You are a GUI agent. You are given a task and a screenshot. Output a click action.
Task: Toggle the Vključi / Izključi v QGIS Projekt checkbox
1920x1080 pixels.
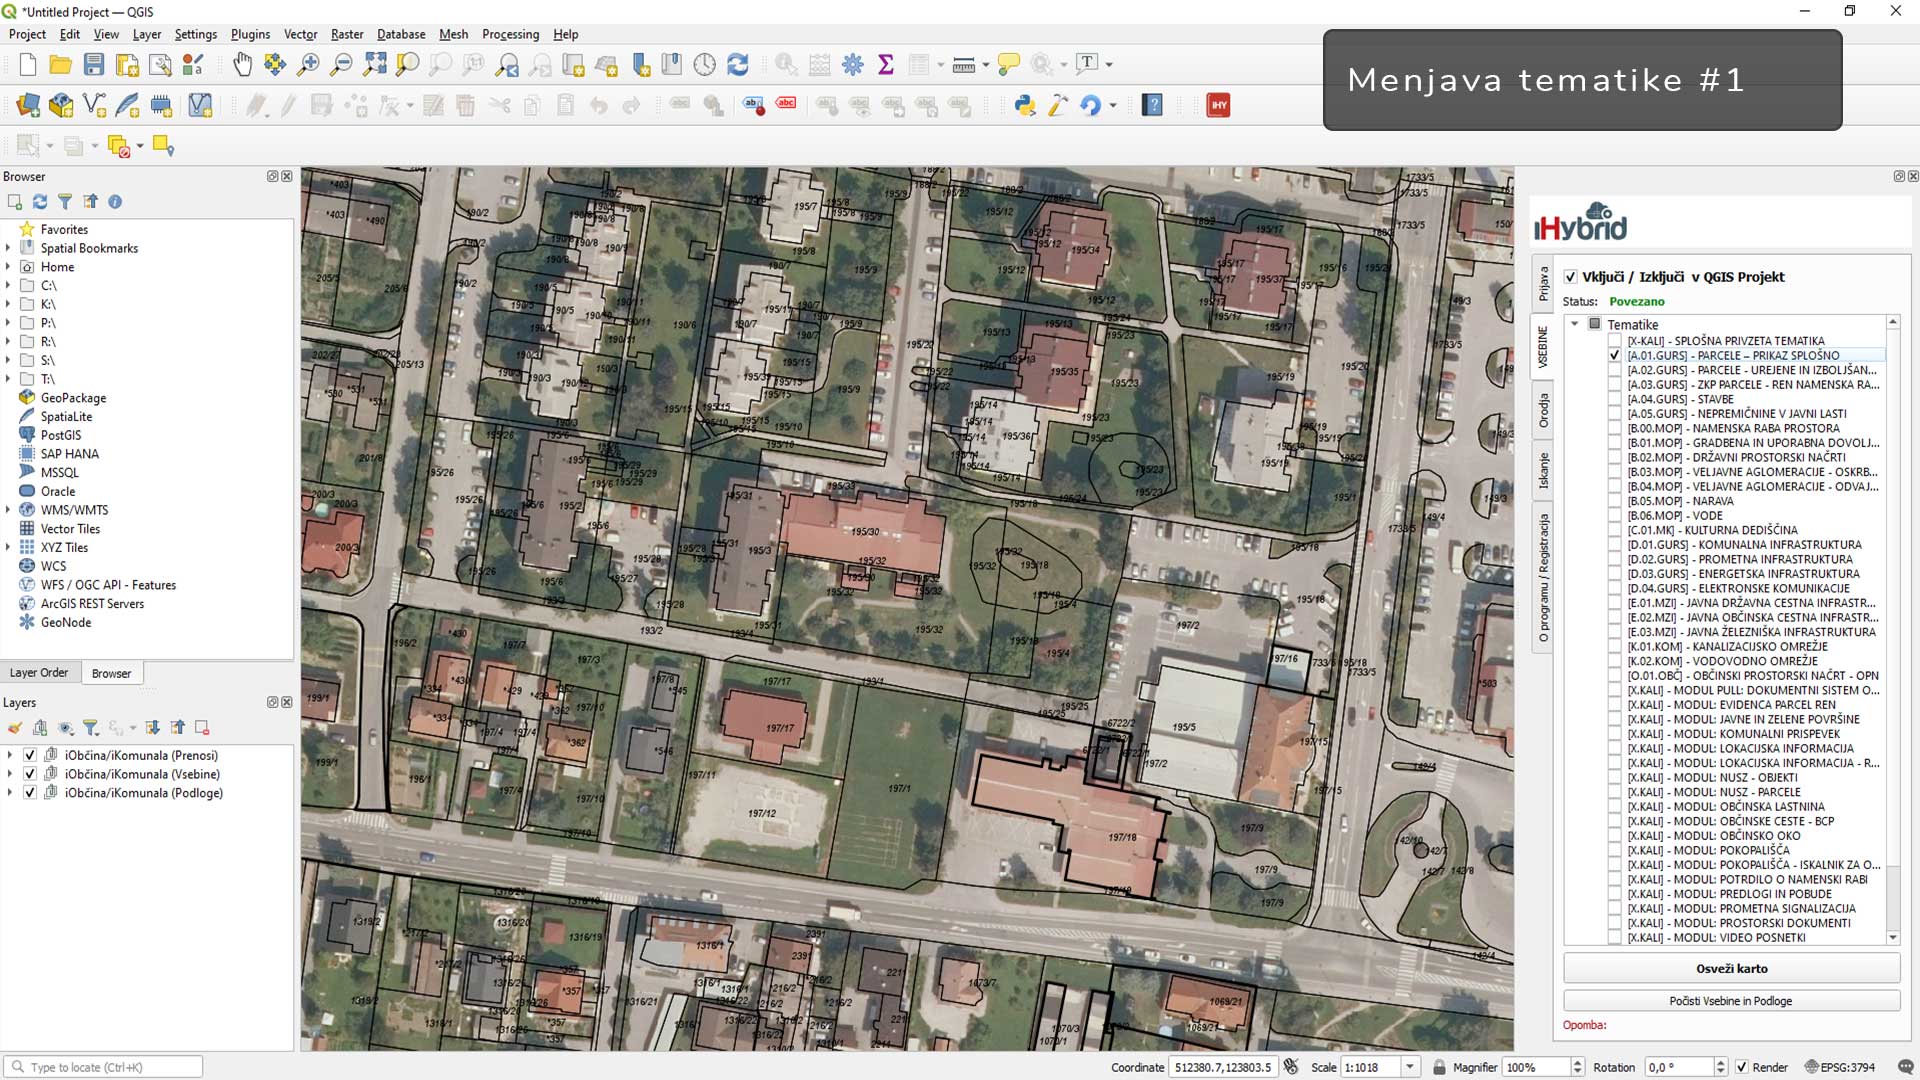pos(1570,277)
